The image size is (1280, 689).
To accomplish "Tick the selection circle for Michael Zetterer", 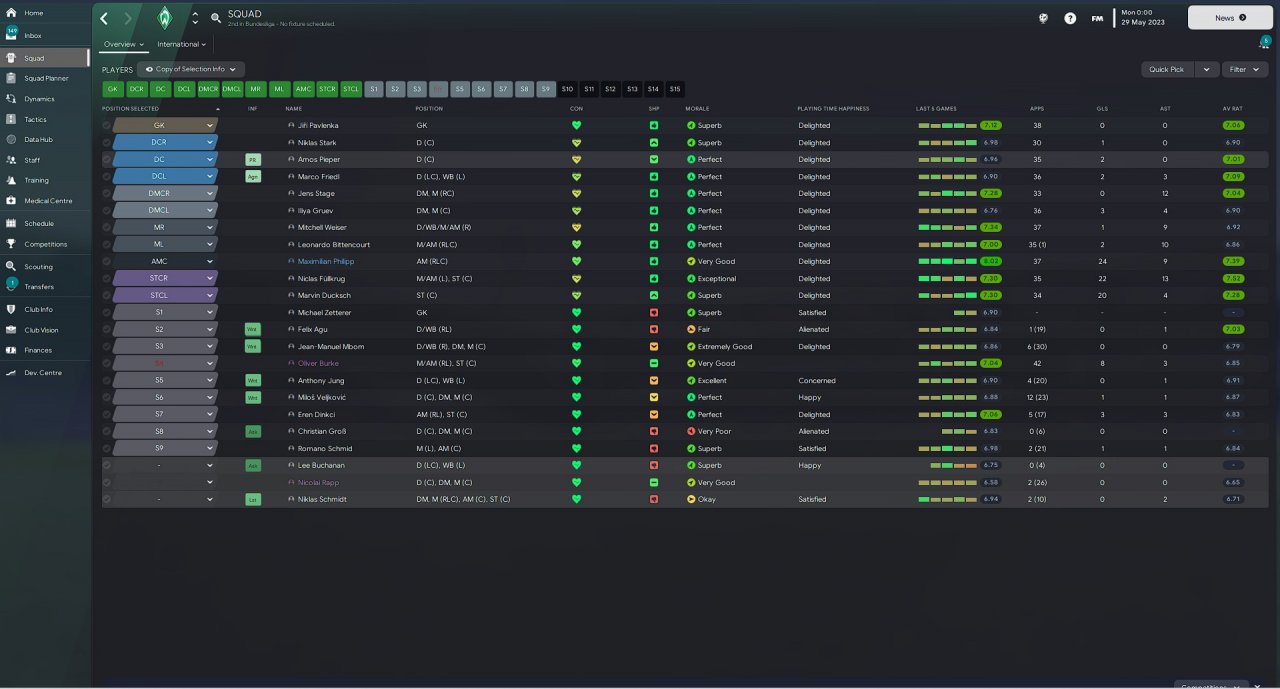I will [x=107, y=313].
